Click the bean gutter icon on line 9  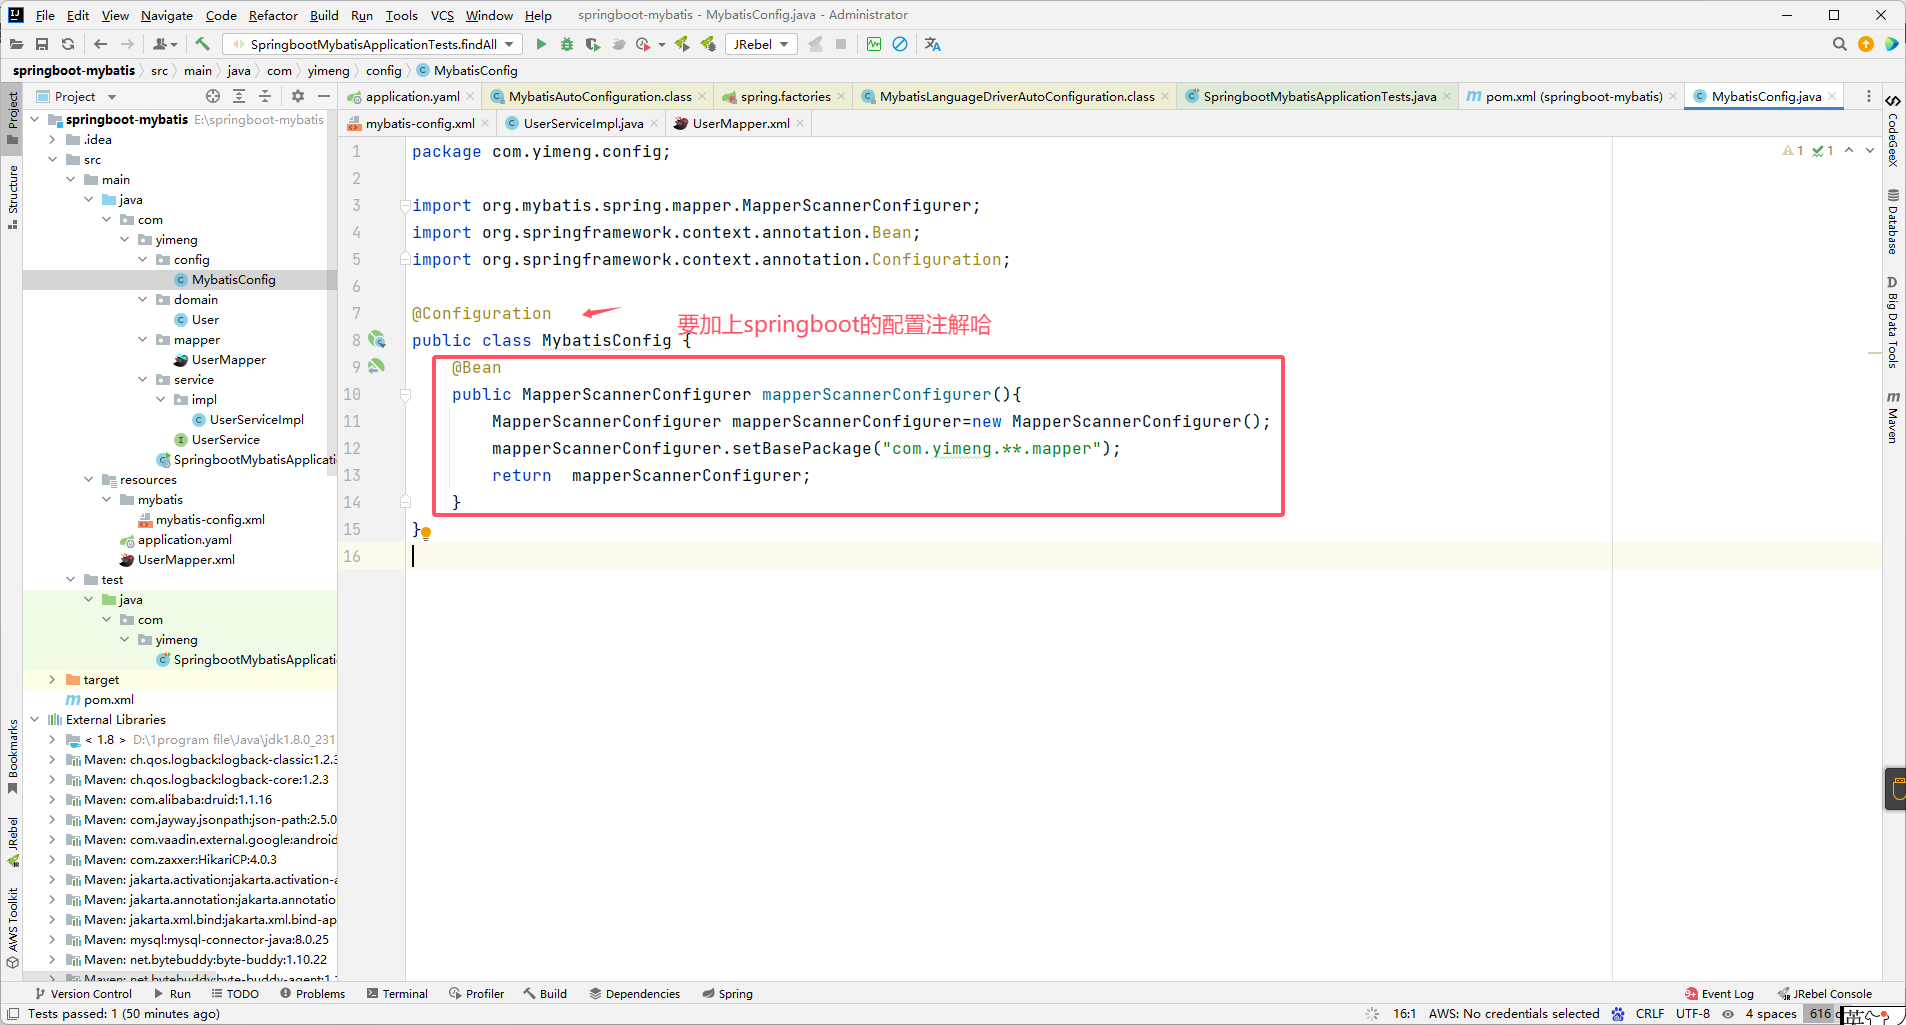(x=377, y=366)
